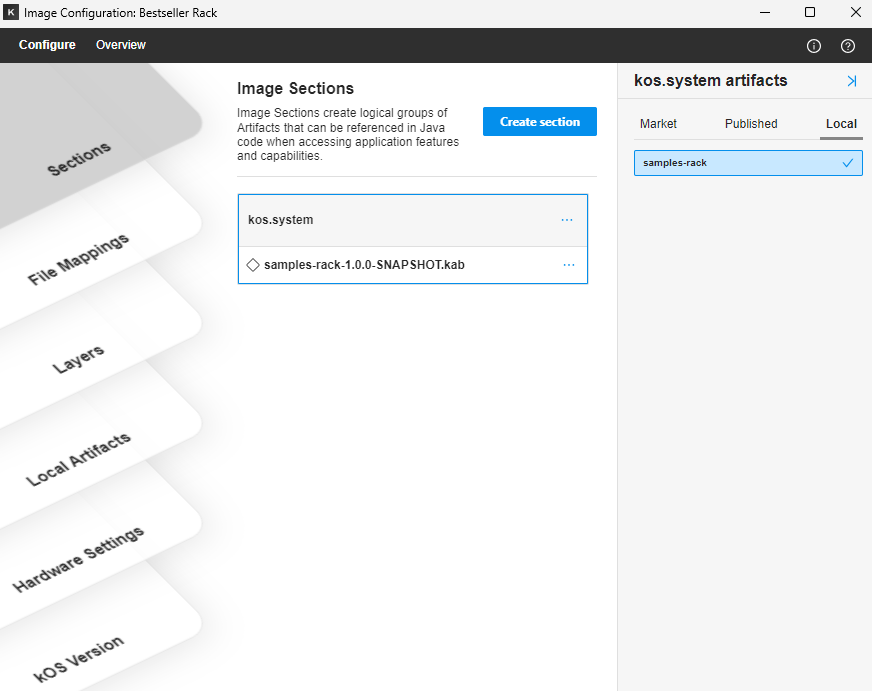Open the help question mark icon

pyautogui.click(x=848, y=46)
